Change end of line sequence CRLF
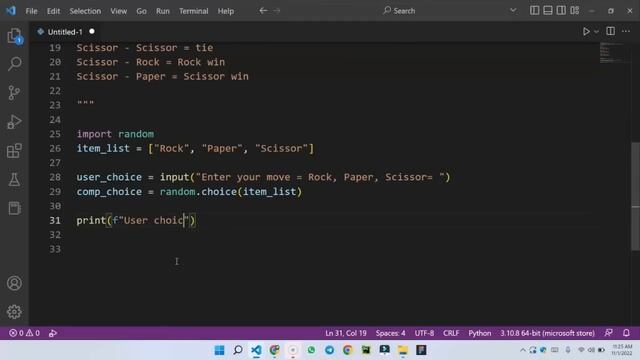640x360 pixels. coord(451,333)
